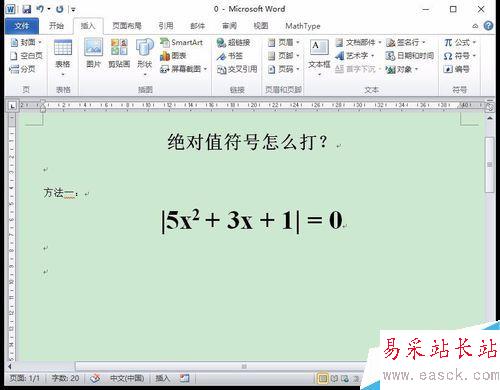This screenshot has width=500, height=390.
Task: Click the horizontal scrollbar left arrow
Action: [10, 366]
